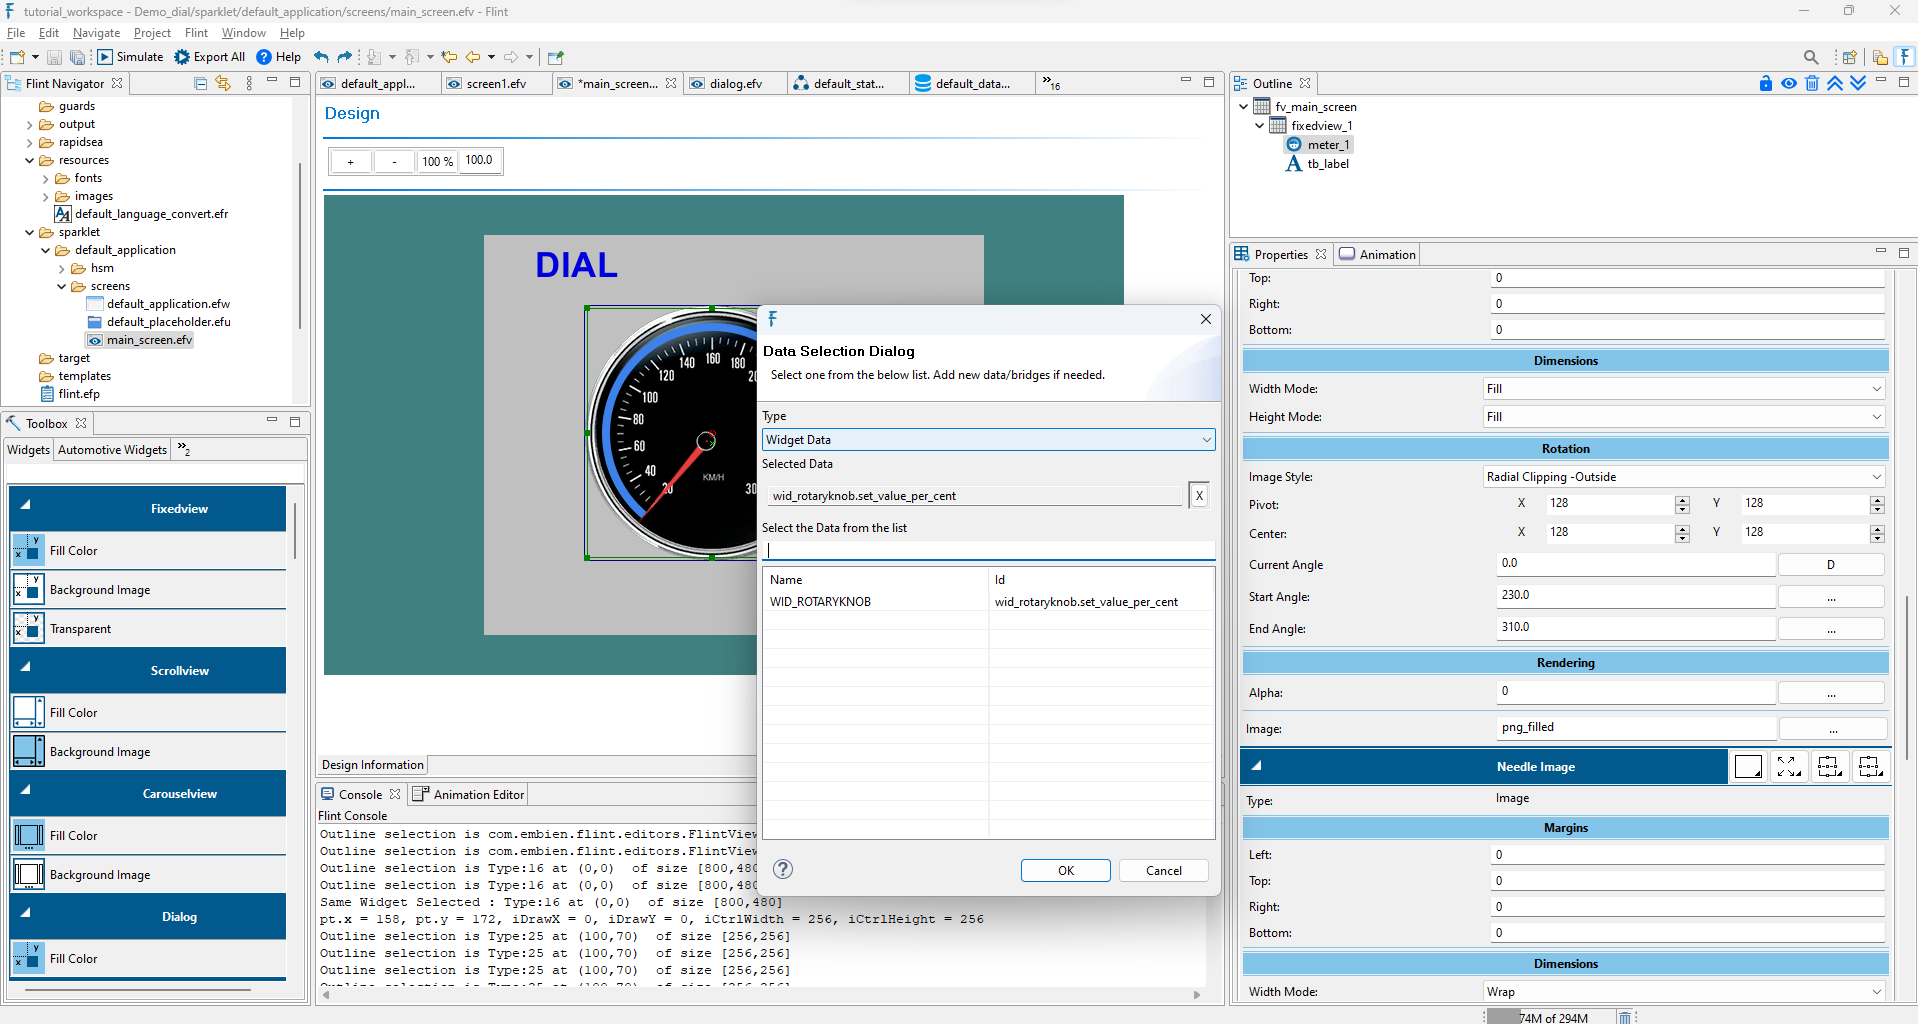Click the data list filter text field
1918x1024 pixels.
[989, 550]
